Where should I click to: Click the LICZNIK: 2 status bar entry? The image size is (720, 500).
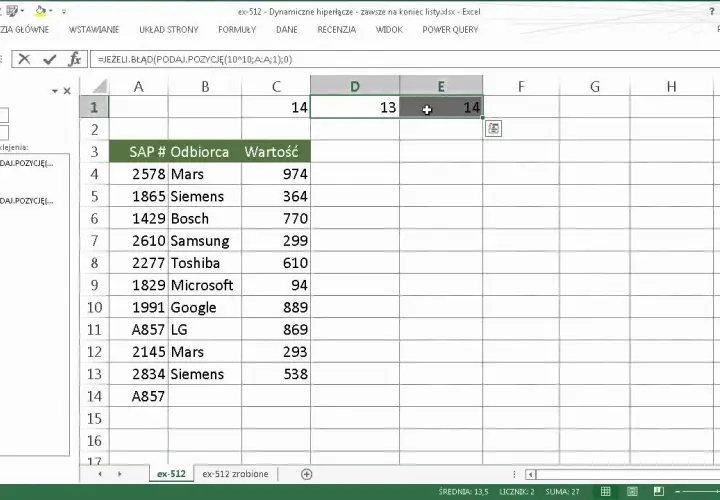(517, 492)
